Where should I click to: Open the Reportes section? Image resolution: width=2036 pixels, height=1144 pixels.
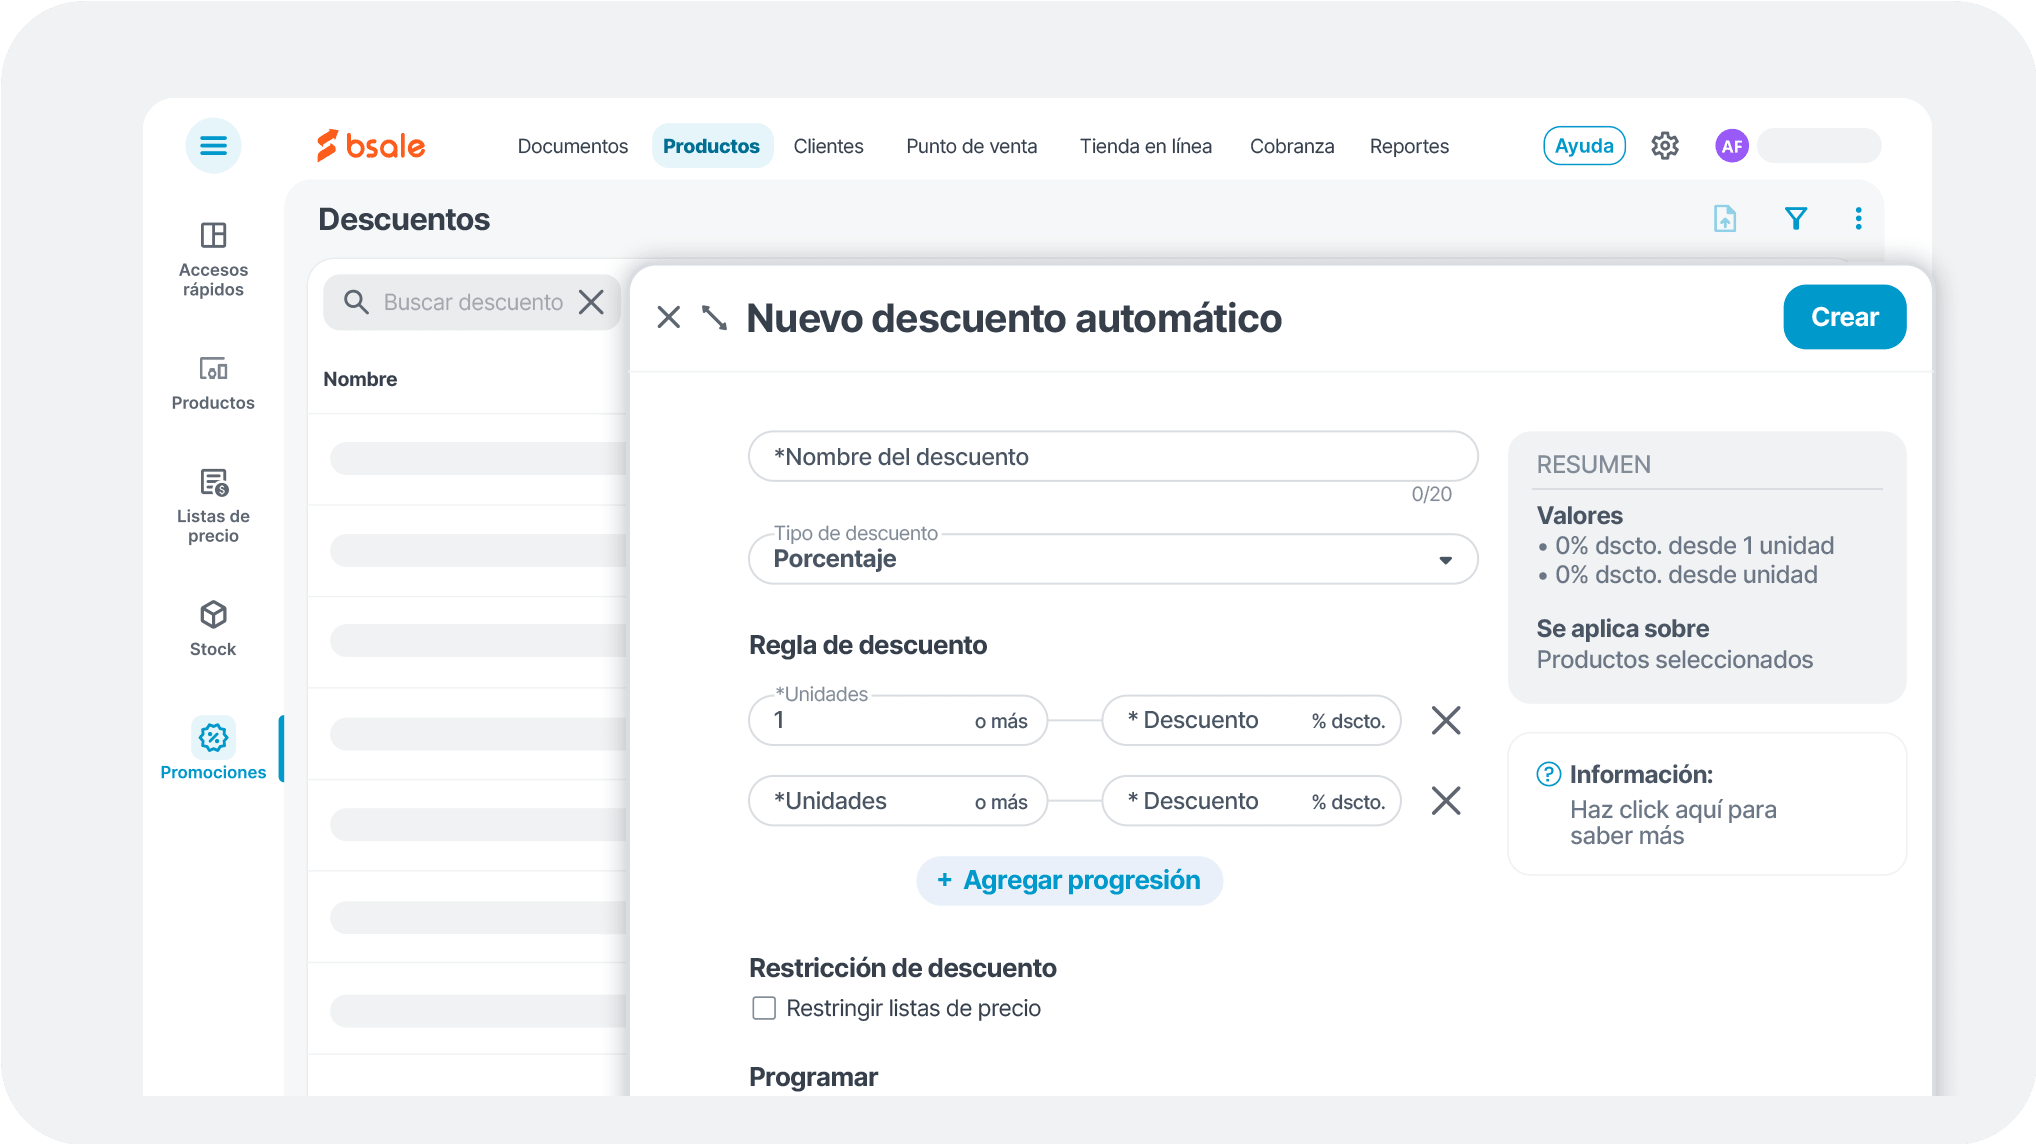click(x=1409, y=146)
